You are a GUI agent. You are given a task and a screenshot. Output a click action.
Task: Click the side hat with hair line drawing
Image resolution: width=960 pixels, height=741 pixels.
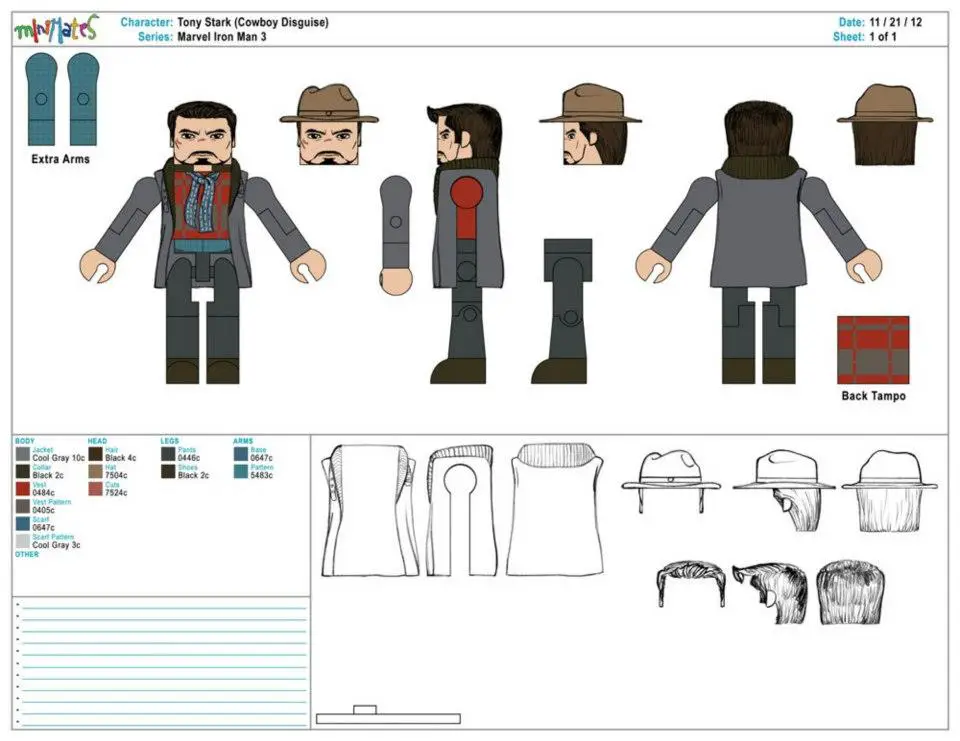tap(784, 490)
